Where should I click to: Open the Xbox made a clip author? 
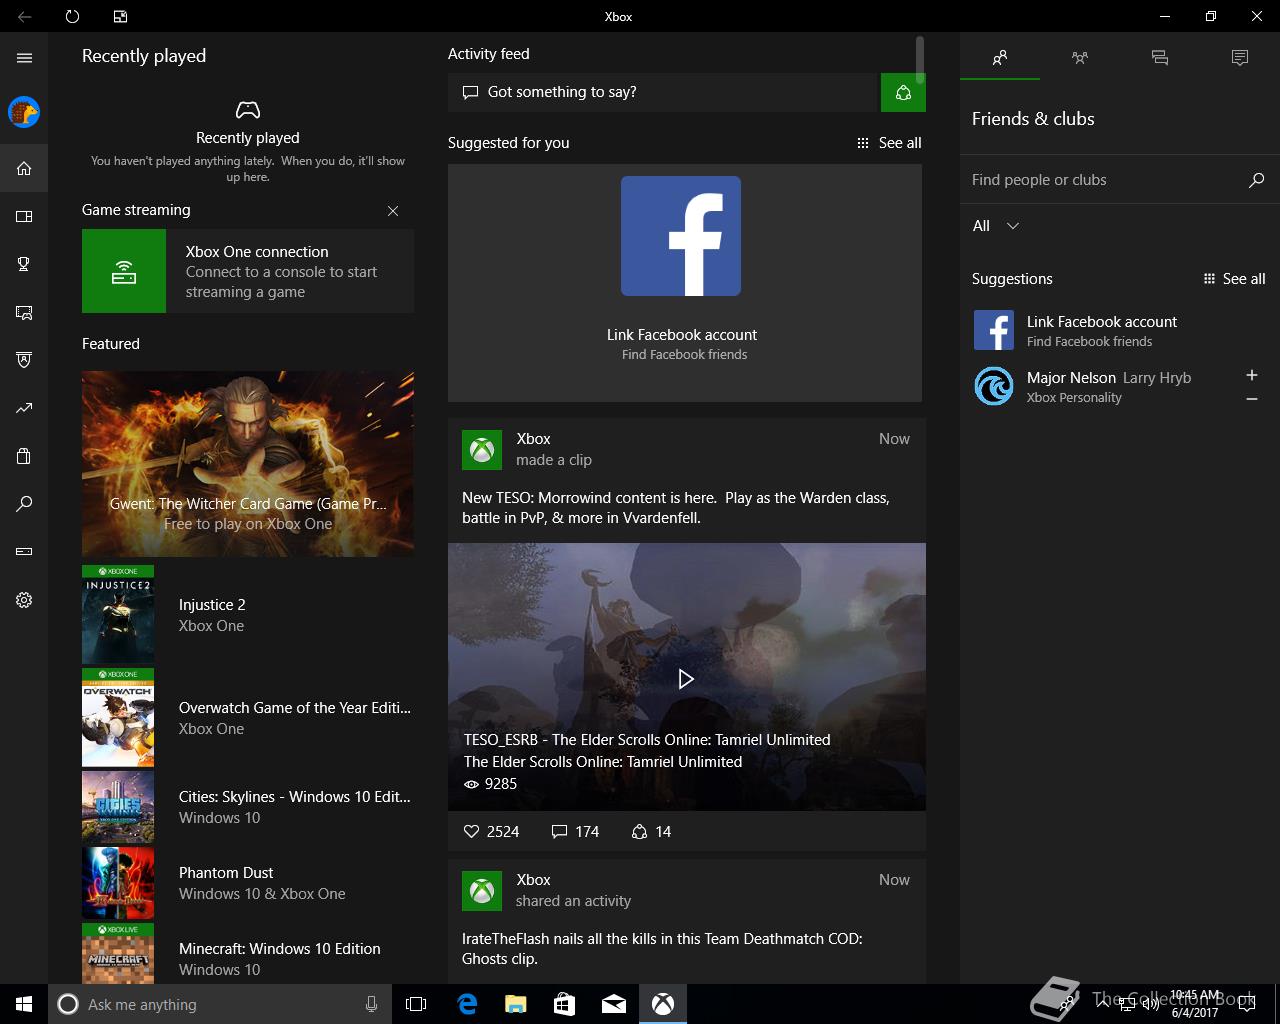point(533,439)
